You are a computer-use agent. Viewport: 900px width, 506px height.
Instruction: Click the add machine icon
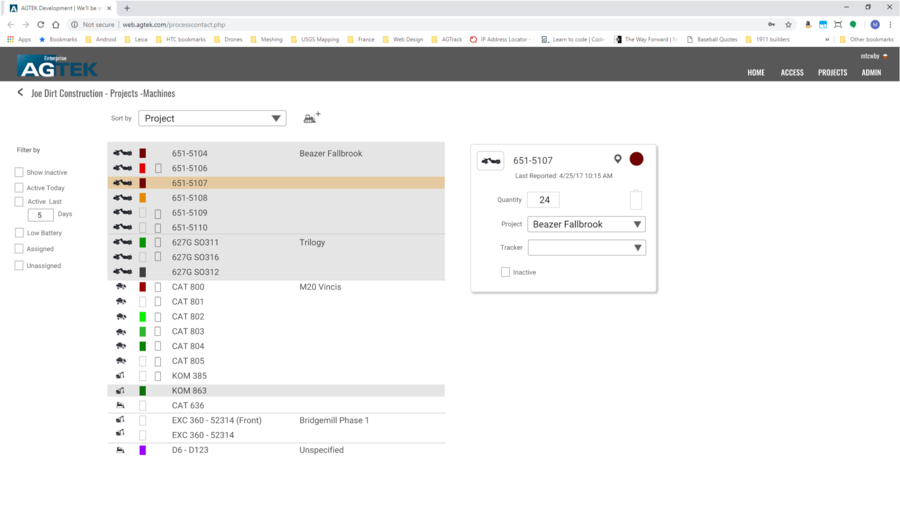(x=311, y=118)
